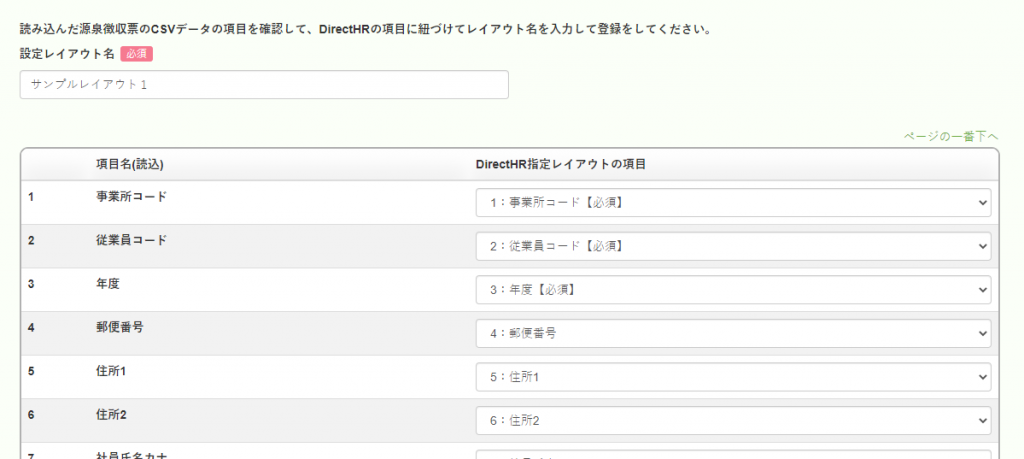Viewport: 1024px width, 459px height.
Task: Expand the 4:郵便番号 dropdown
Action: [x=733, y=334]
